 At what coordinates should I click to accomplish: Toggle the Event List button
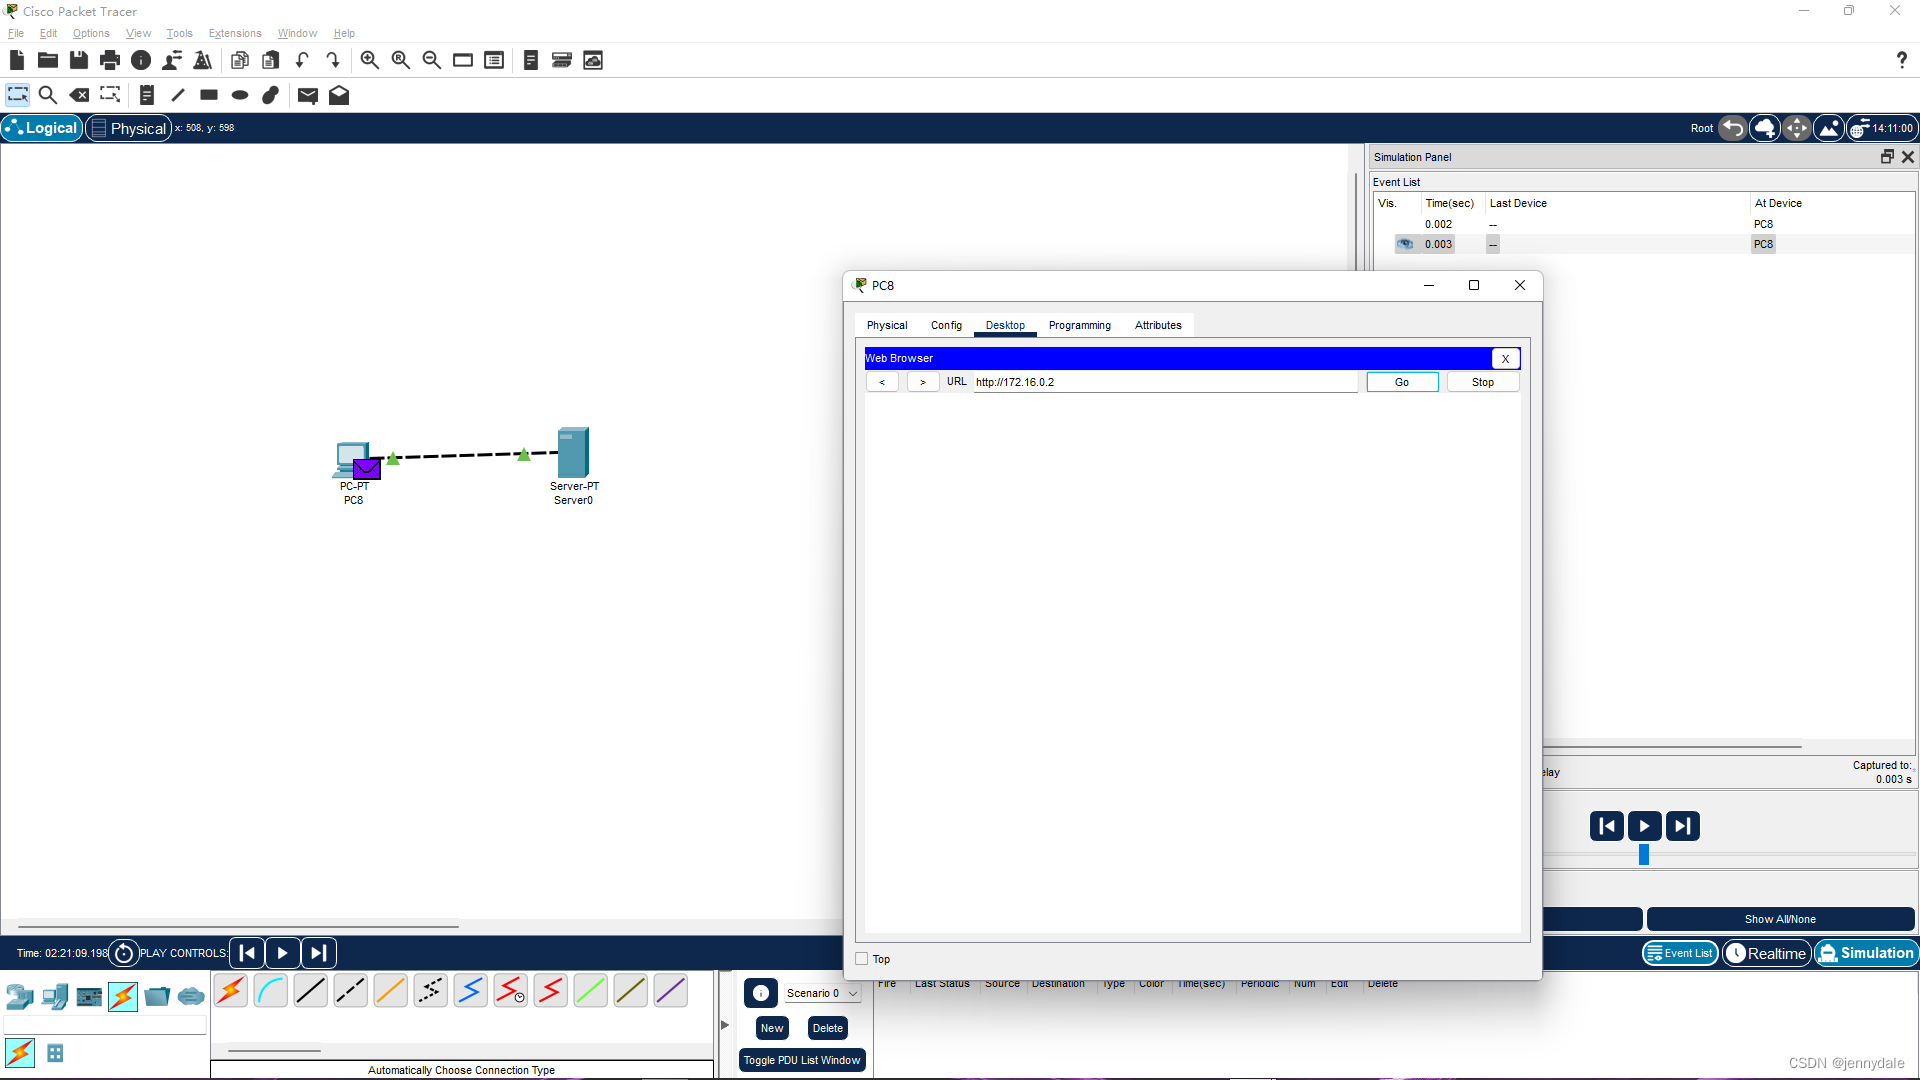click(1680, 953)
